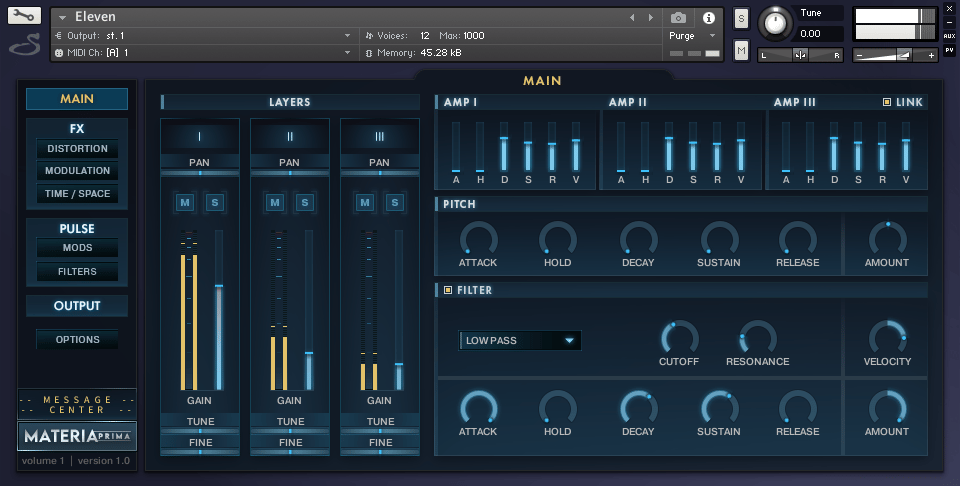The width and height of the screenshot is (960, 486).
Task: Toggle the FILTER enable checkbox
Action: pyautogui.click(x=448, y=290)
